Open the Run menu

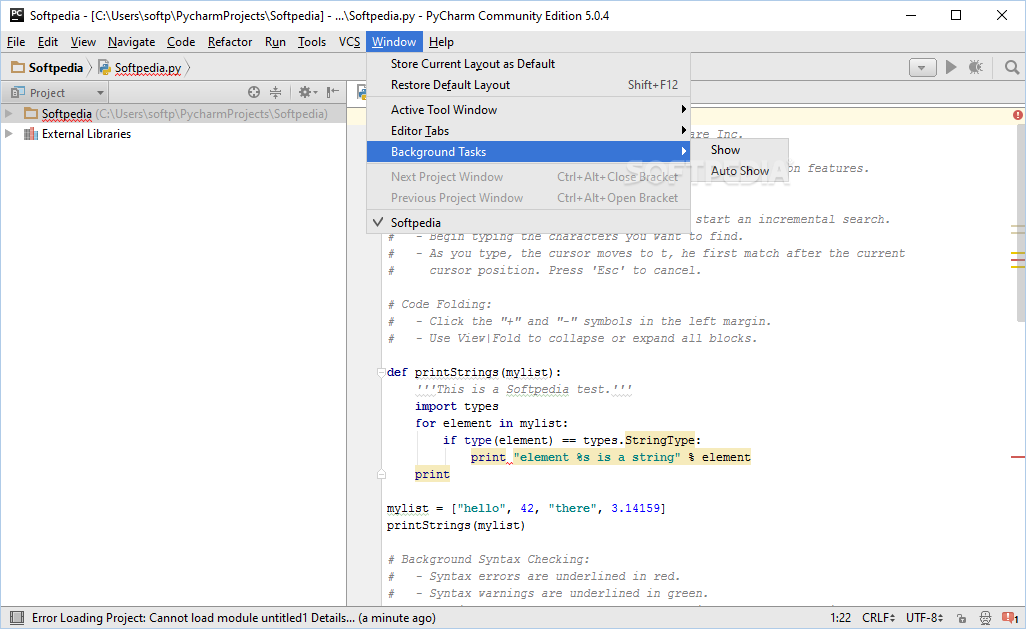click(x=275, y=42)
